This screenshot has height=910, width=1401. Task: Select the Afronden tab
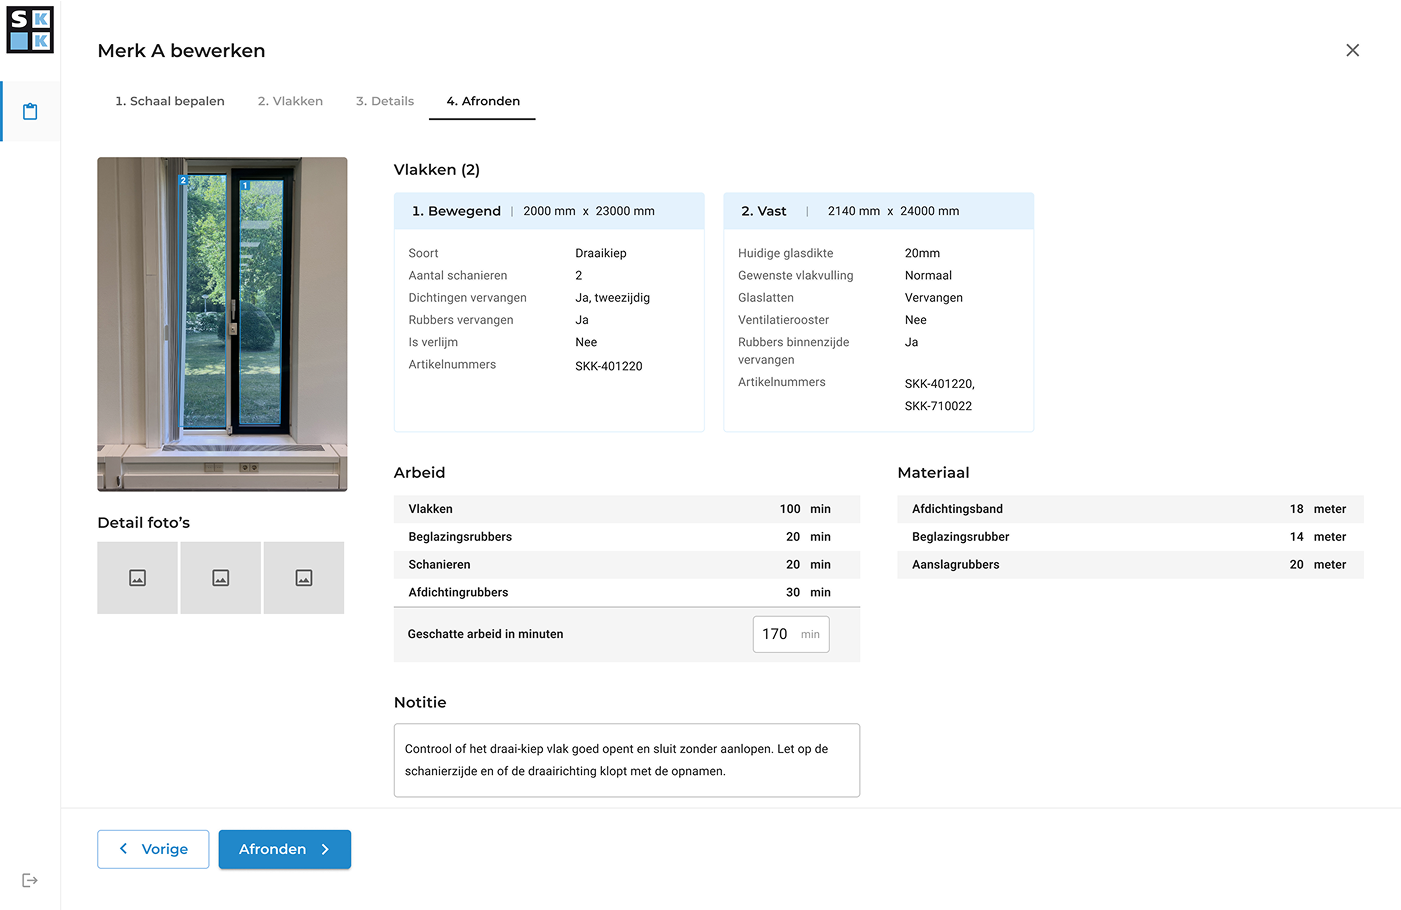483,101
